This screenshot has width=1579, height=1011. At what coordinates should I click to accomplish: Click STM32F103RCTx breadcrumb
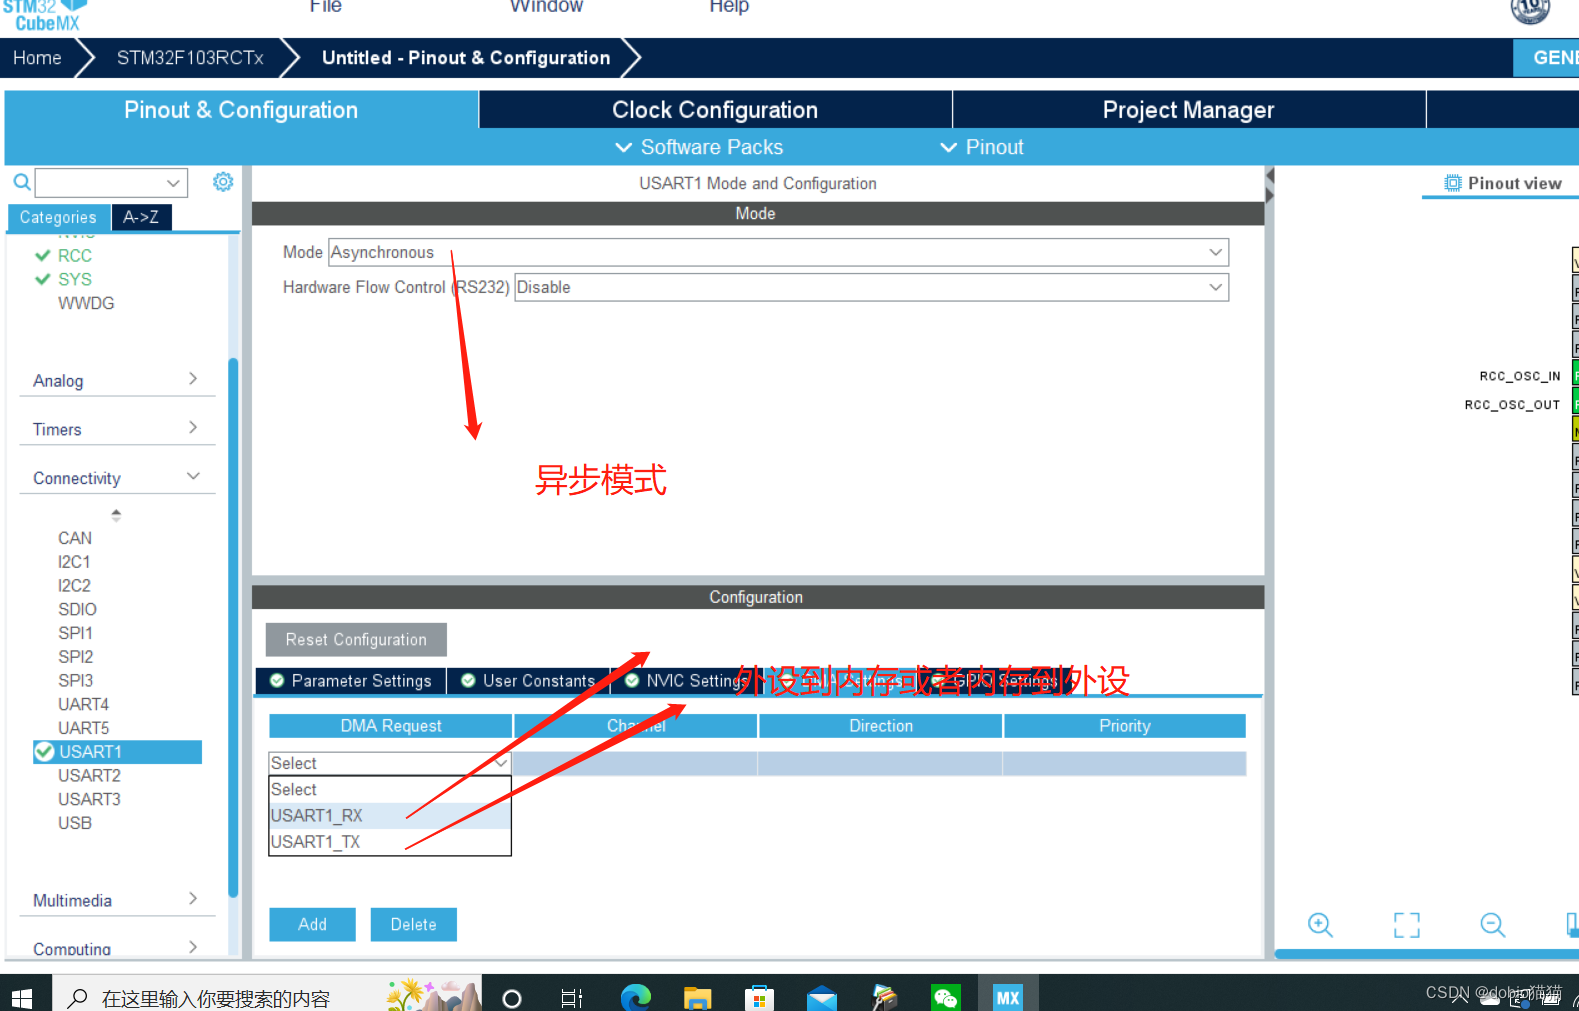pos(190,58)
